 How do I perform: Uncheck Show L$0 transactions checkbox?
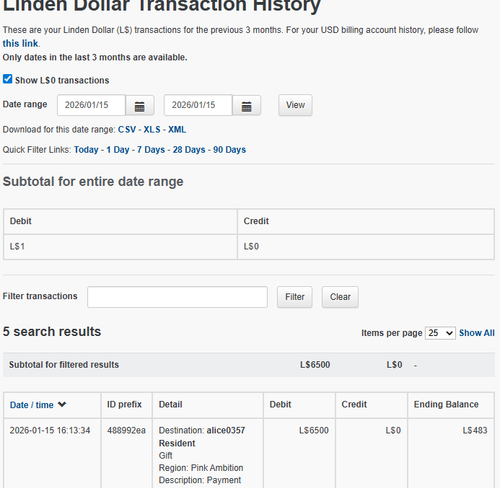[x=7, y=79]
